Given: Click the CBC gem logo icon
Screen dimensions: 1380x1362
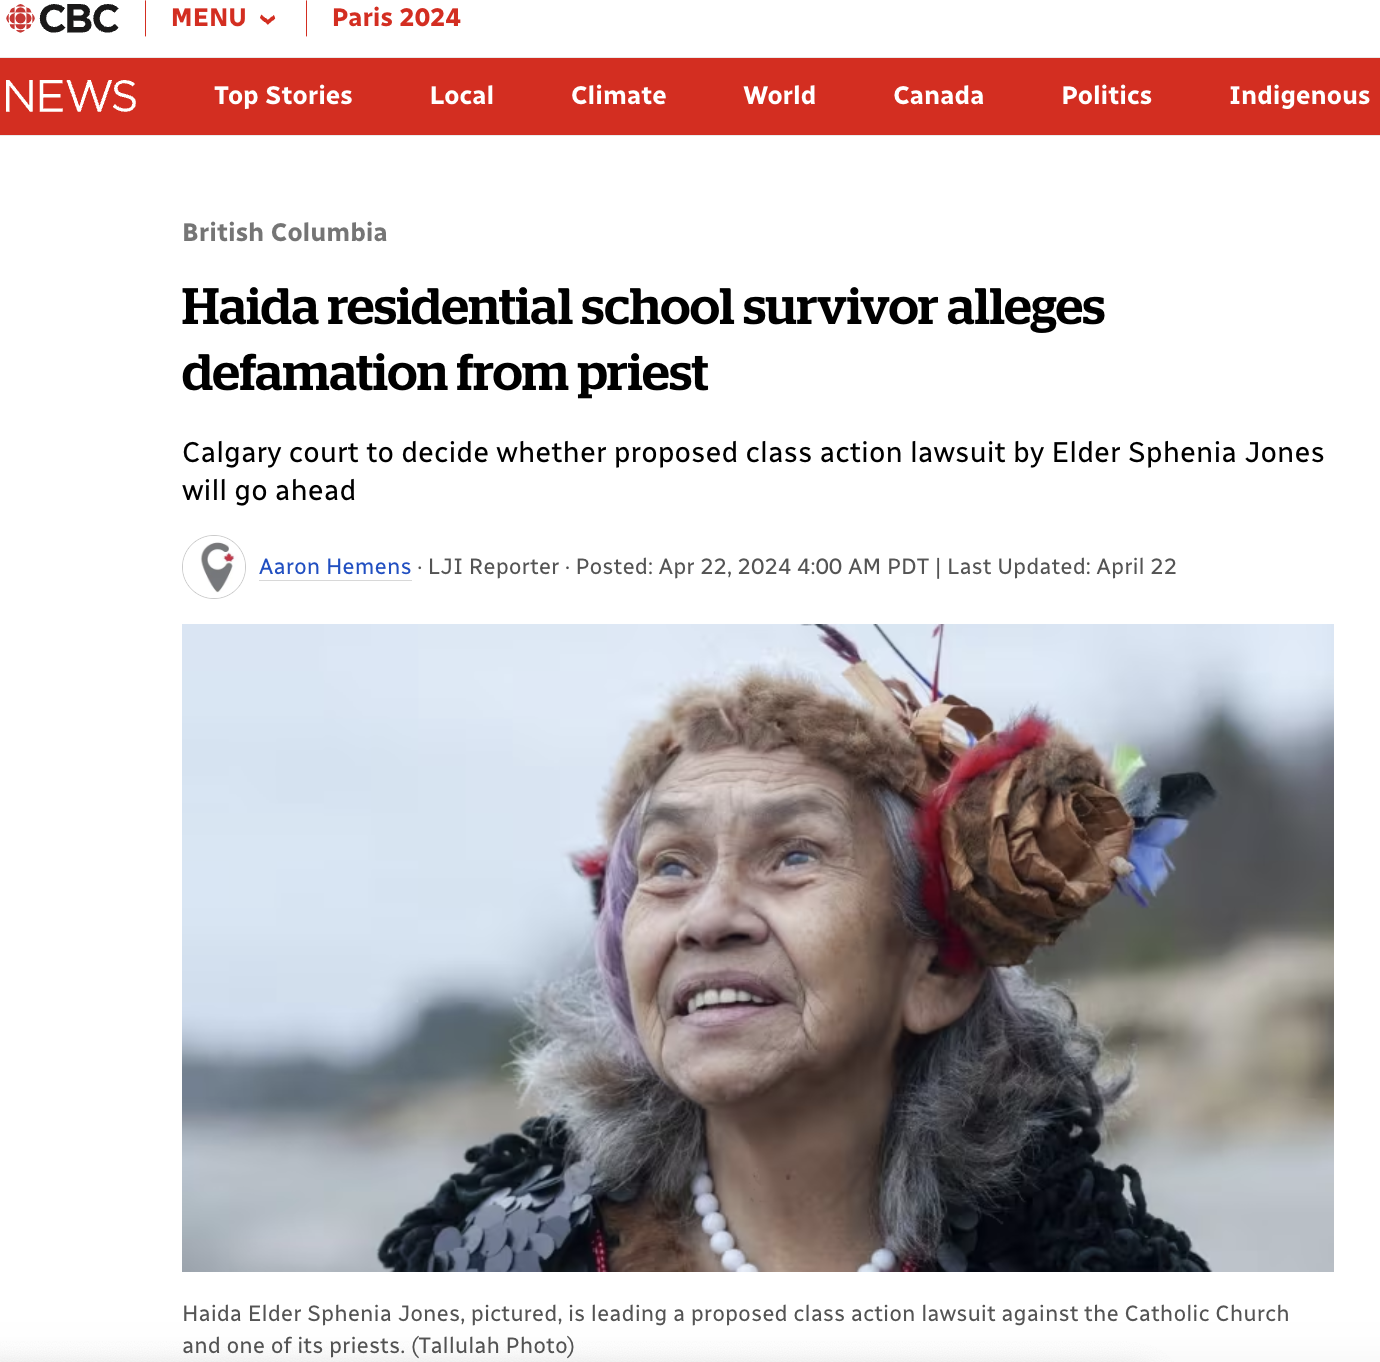Looking at the screenshot, I should 19,18.
